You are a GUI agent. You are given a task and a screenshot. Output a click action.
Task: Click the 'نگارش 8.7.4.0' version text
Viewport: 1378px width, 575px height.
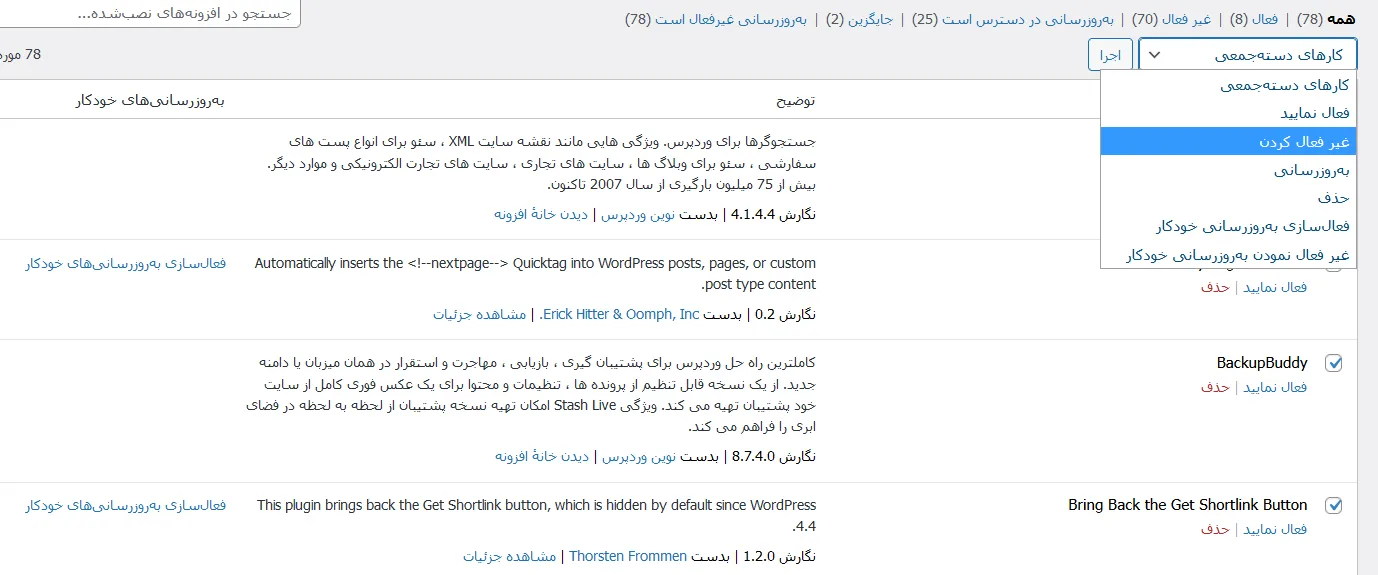tap(774, 456)
